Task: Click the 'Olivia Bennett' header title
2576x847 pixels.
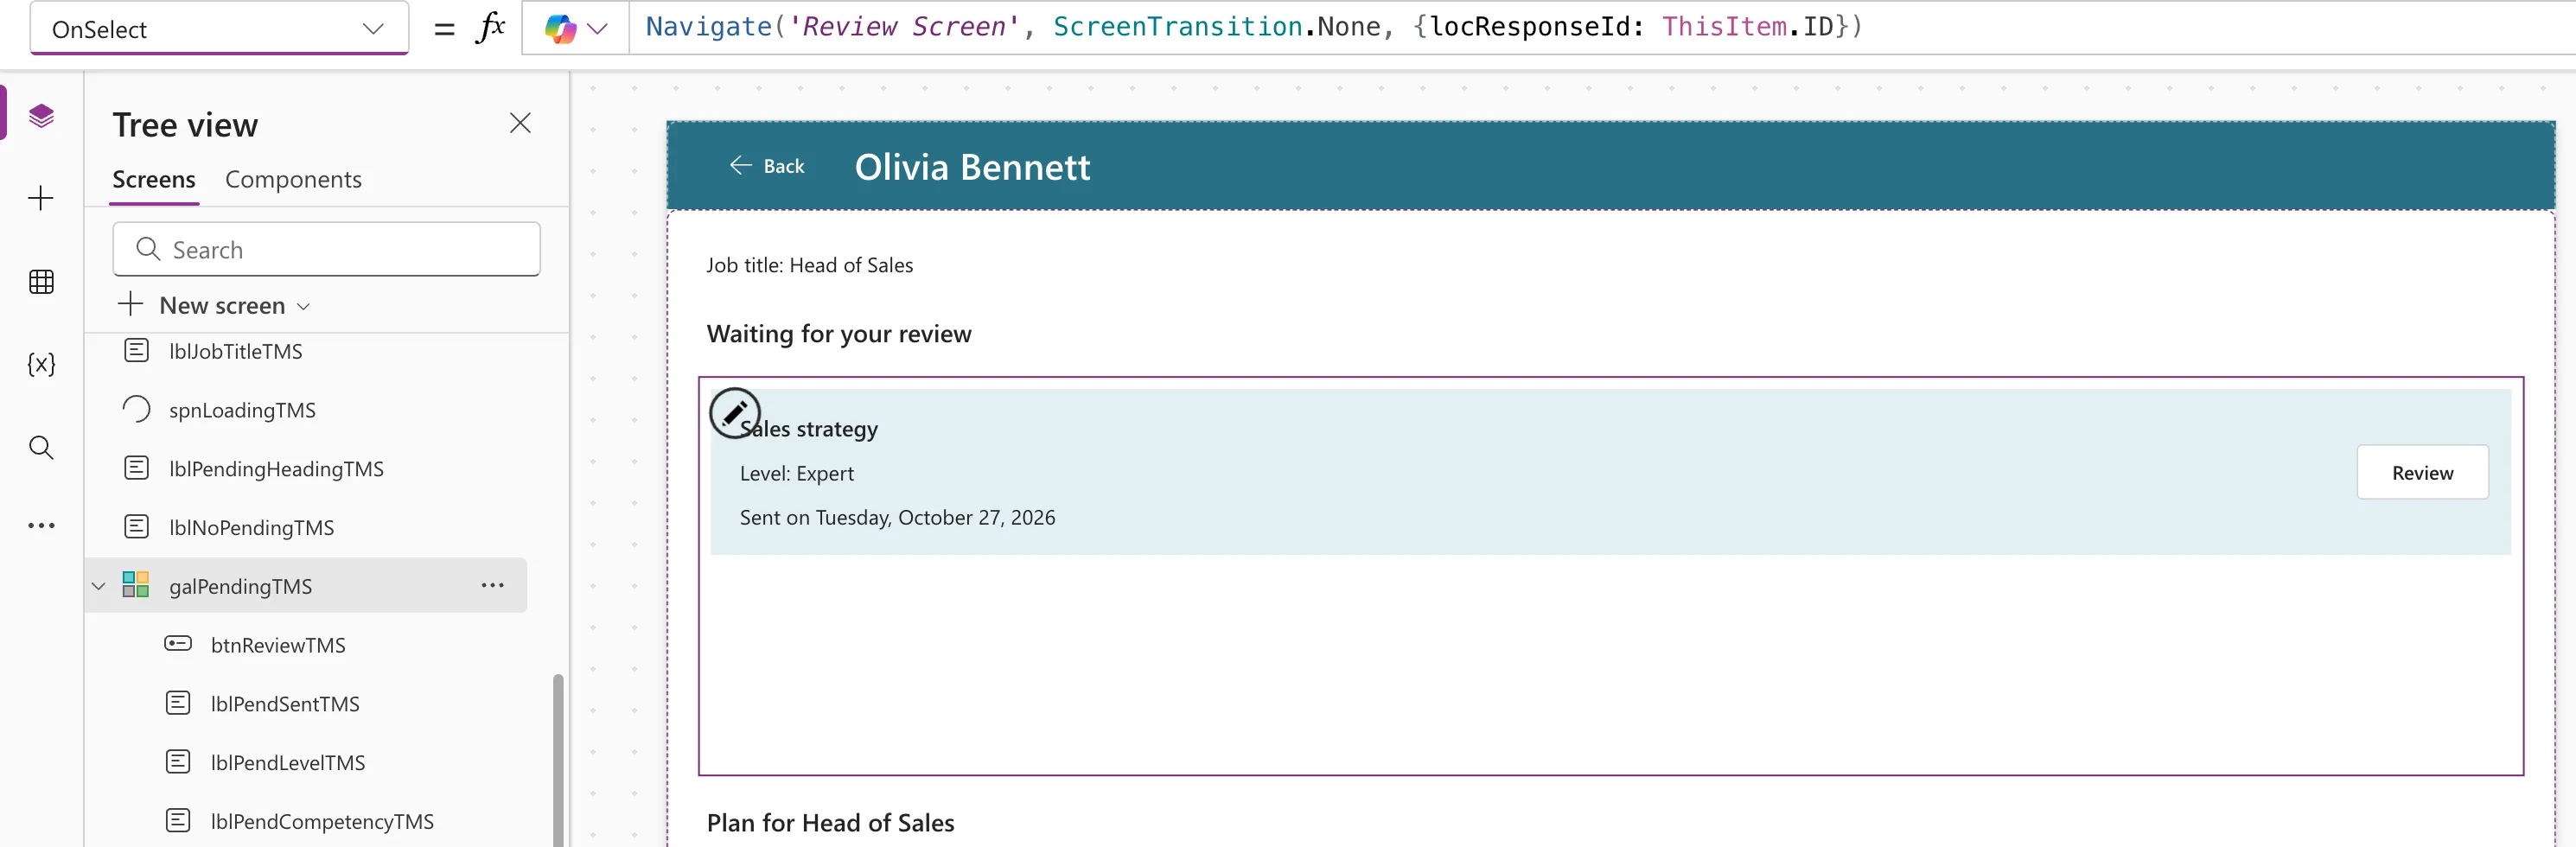Action: coord(972,167)
